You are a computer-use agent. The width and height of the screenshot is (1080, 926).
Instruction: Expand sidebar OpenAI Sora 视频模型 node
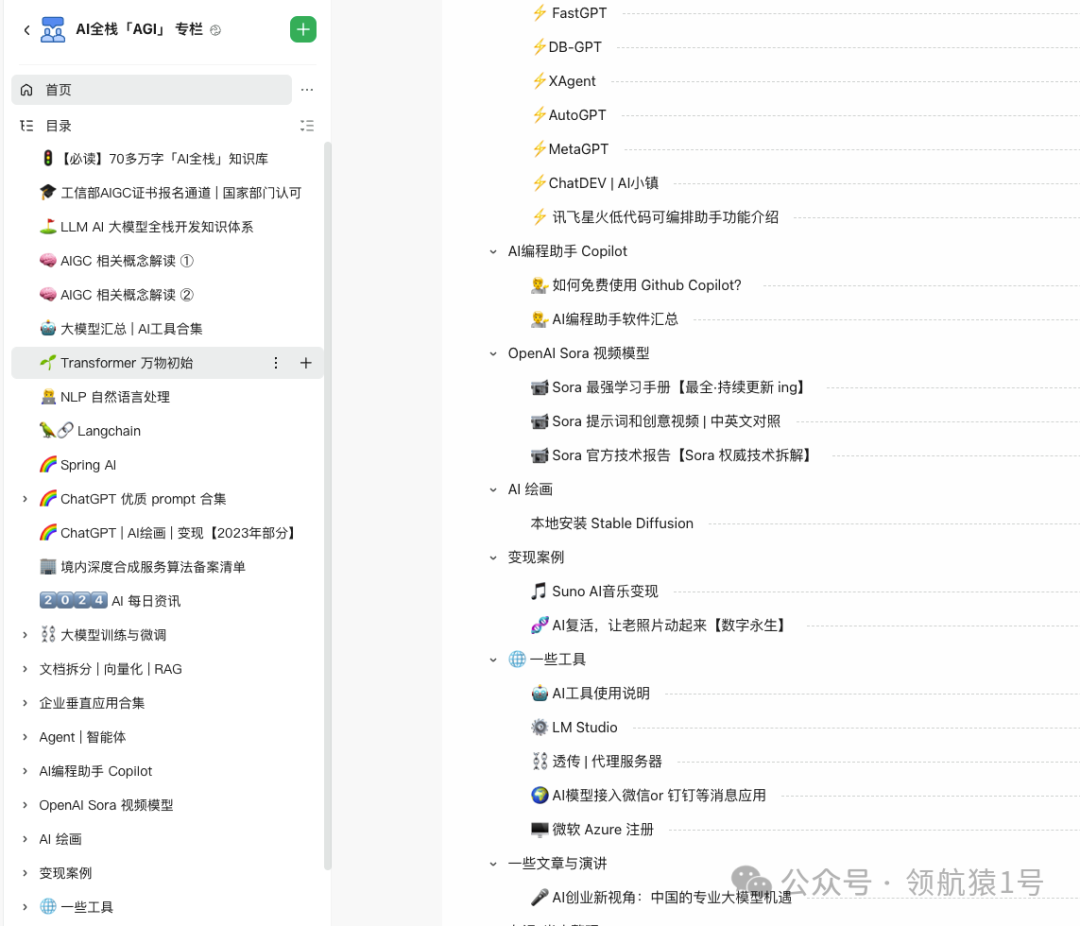click(x=25, y=805)
